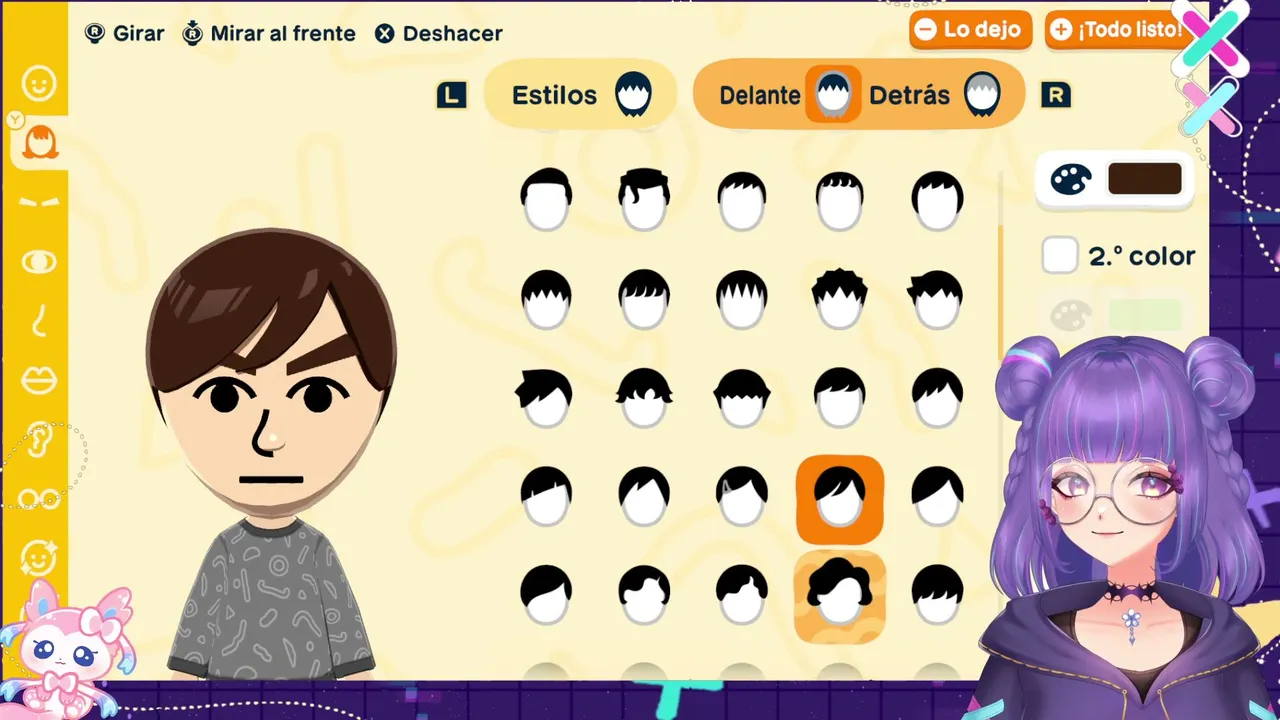Enable the 2.º color checkbox

1060,256
